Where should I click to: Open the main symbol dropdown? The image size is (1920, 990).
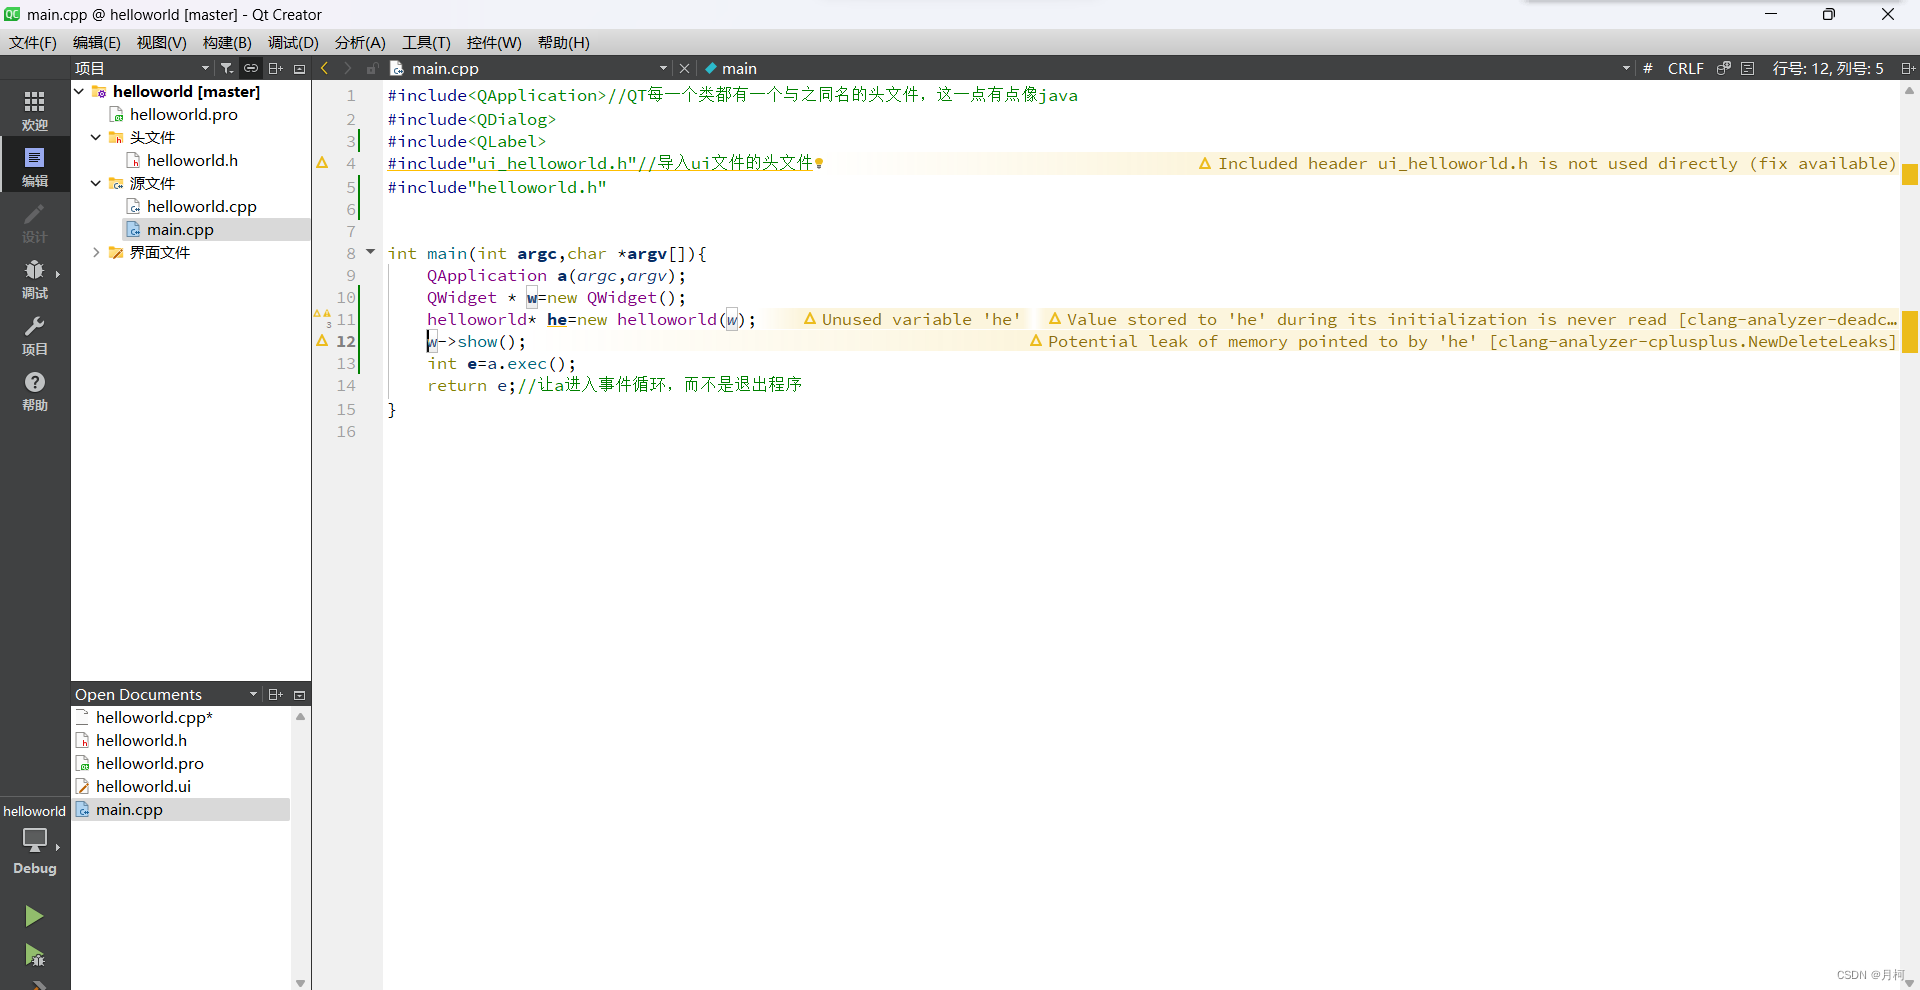click(x=1626, y=68)
